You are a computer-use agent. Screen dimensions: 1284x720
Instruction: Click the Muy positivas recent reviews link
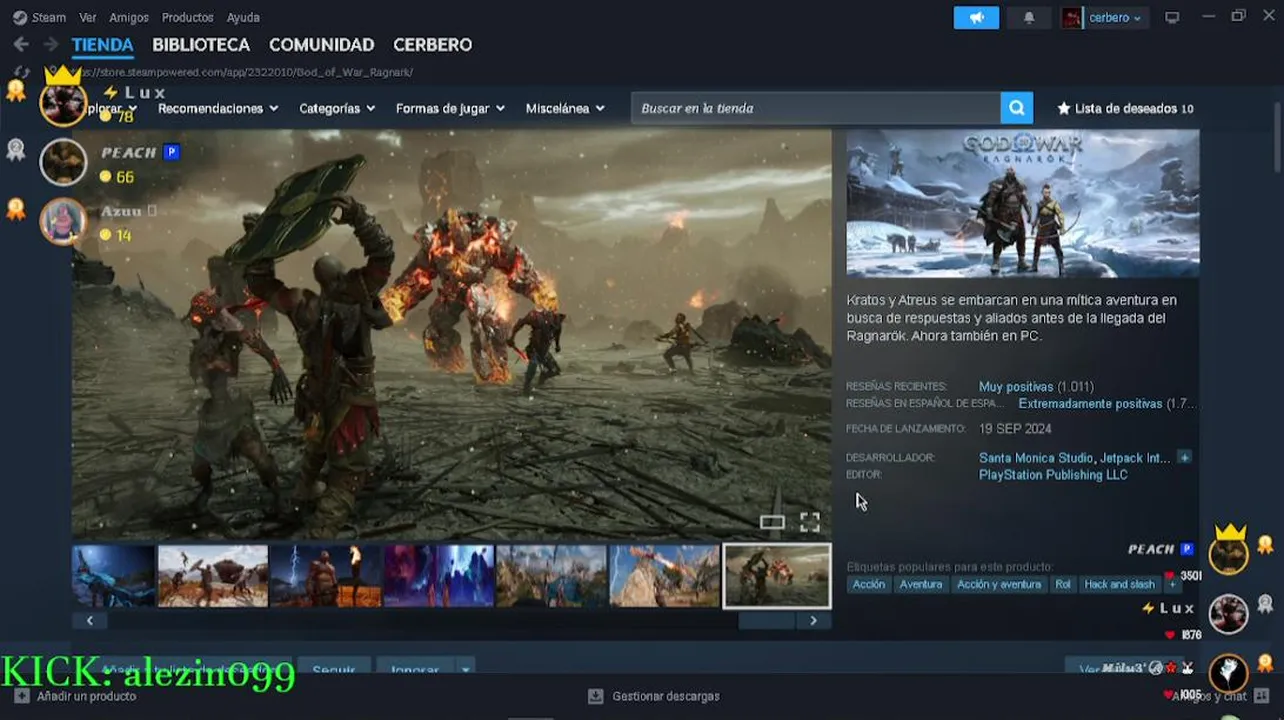(x=1016, y=387)
